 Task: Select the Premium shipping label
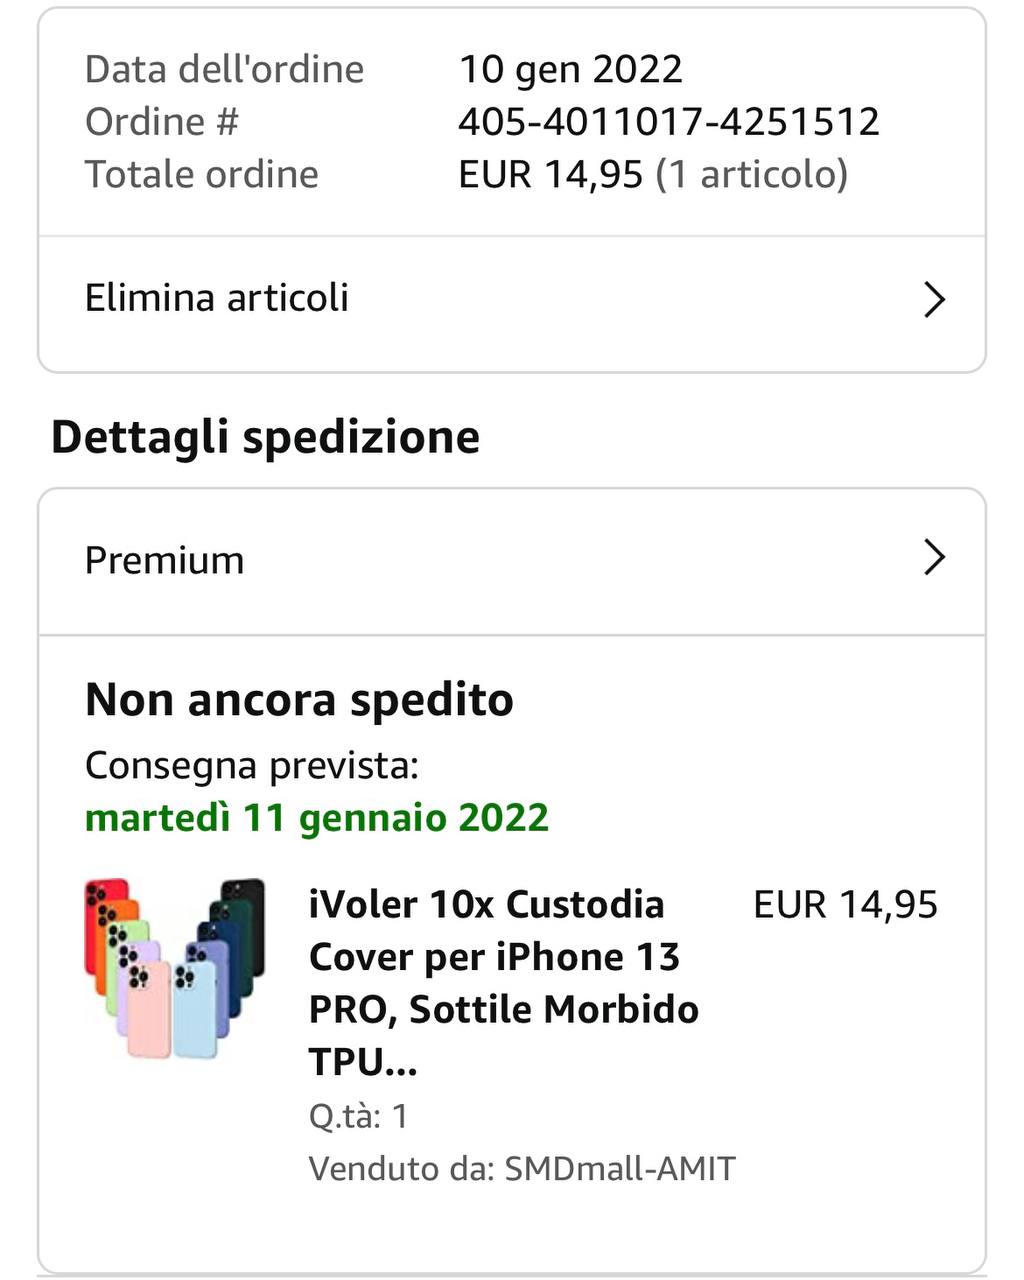tap(165, 560)
